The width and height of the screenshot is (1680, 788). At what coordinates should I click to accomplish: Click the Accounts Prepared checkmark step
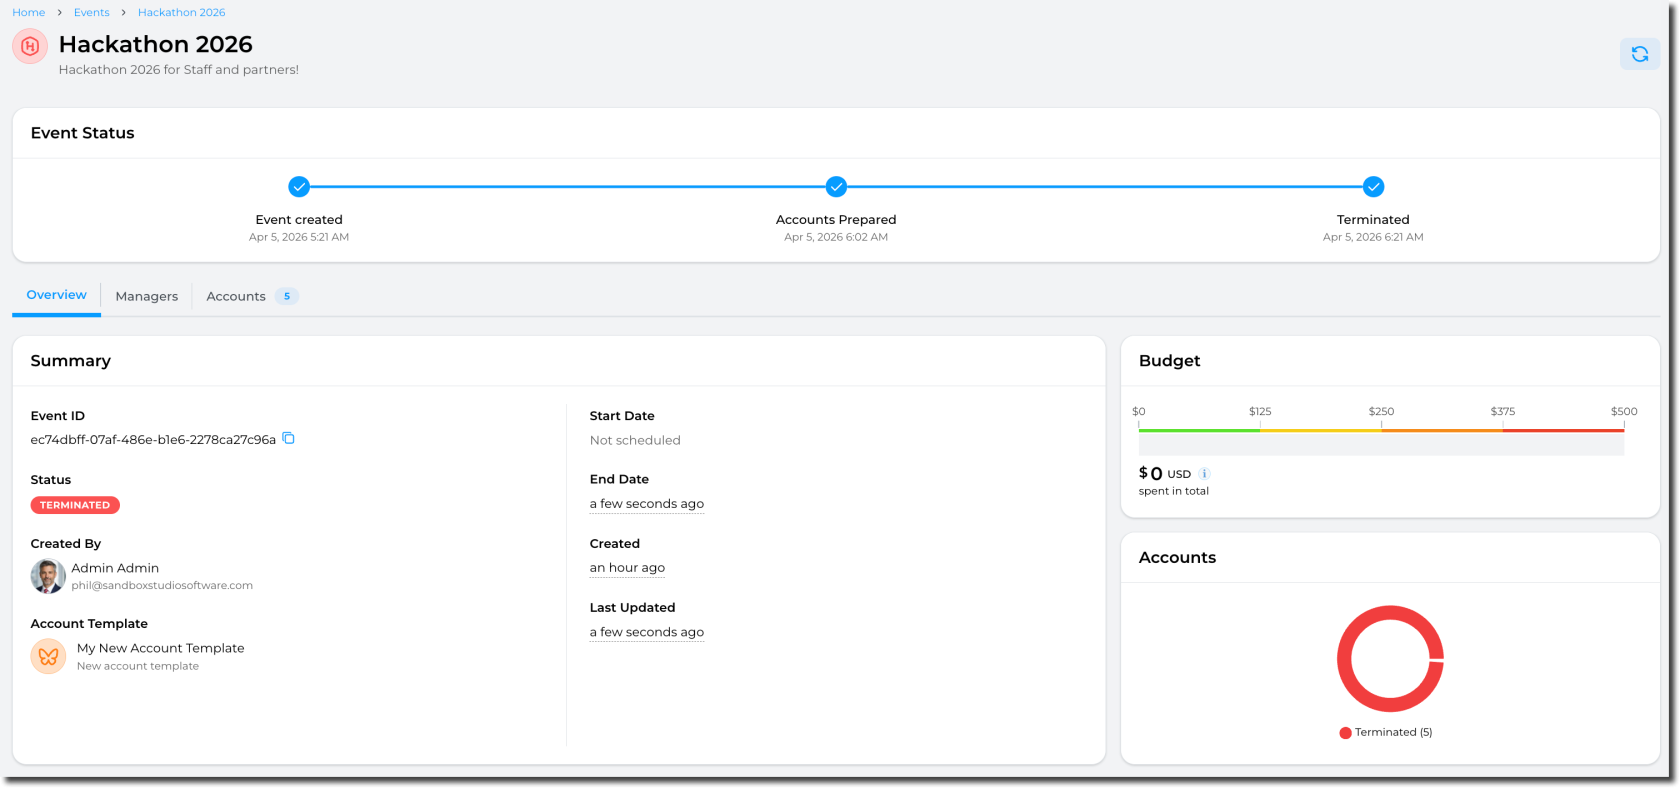pos(836,187)
